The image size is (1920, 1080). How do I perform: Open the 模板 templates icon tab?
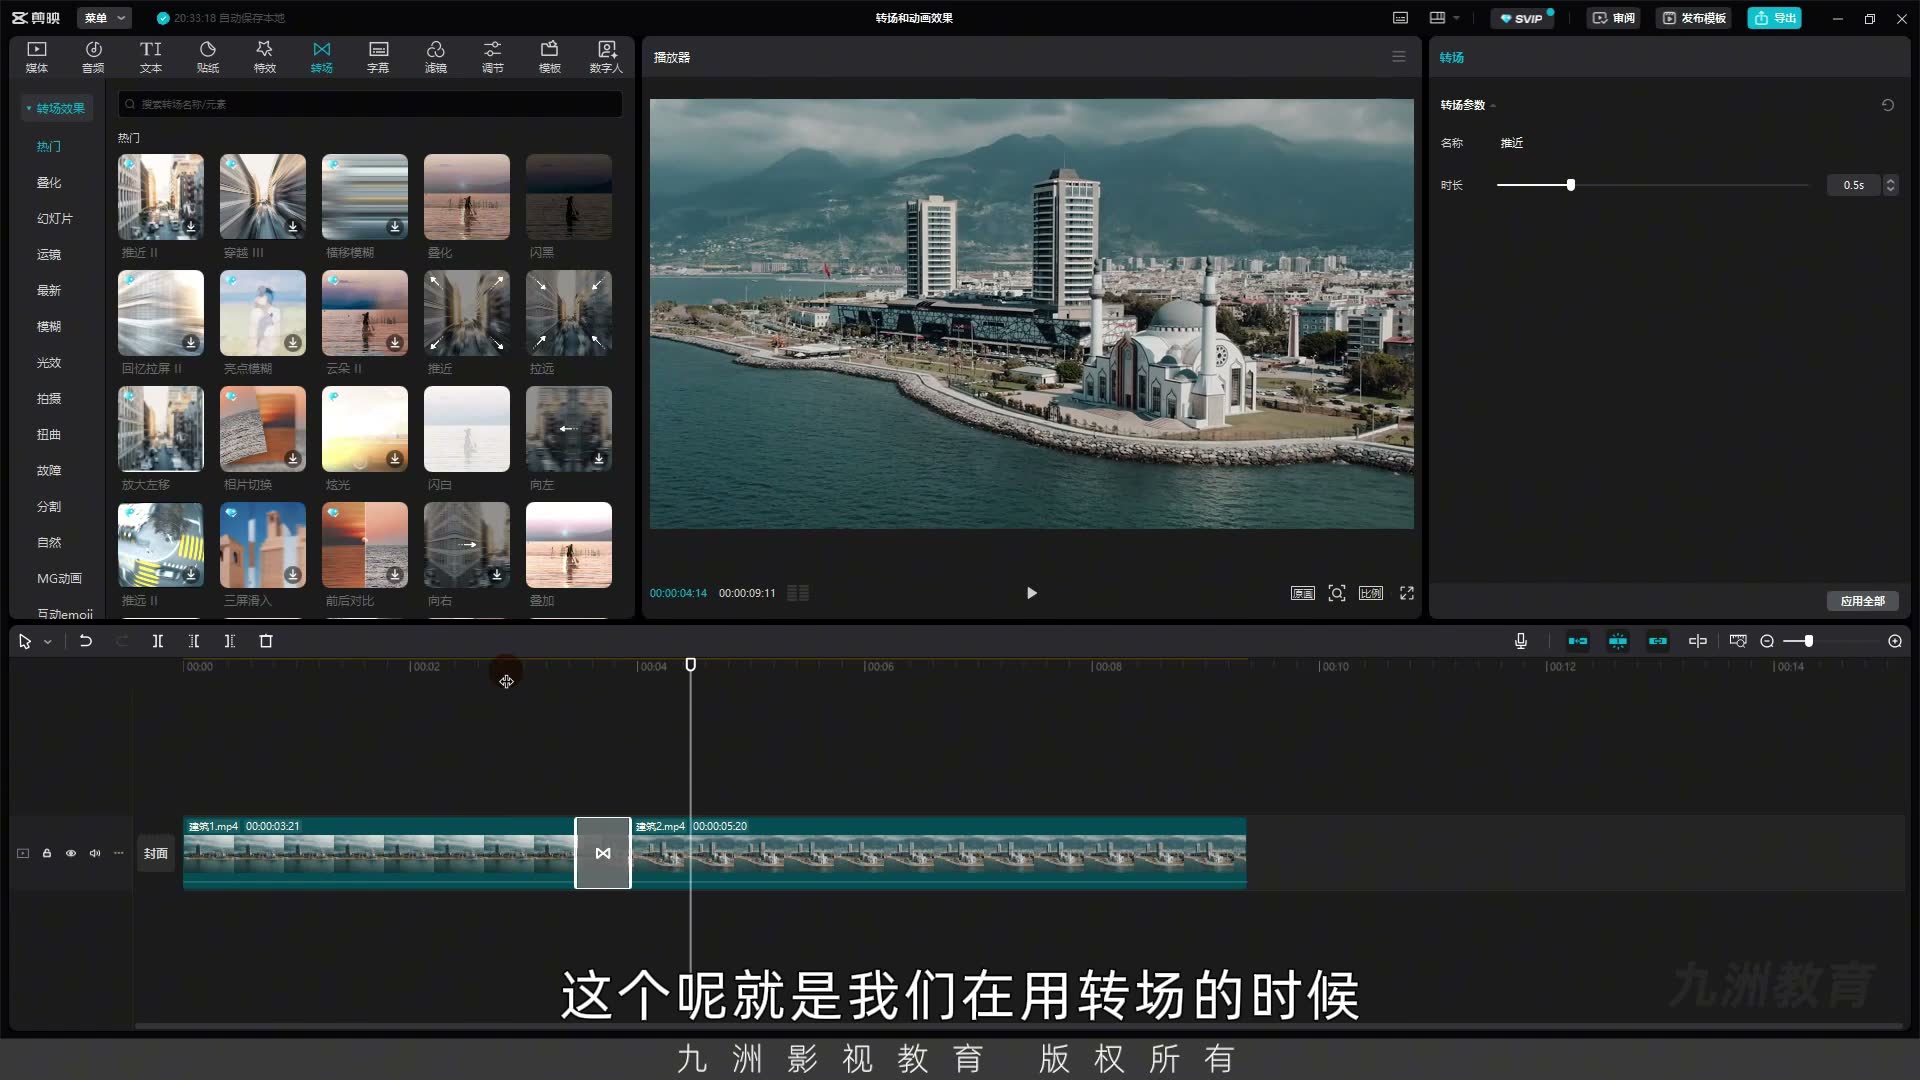[x=550, y=57]
